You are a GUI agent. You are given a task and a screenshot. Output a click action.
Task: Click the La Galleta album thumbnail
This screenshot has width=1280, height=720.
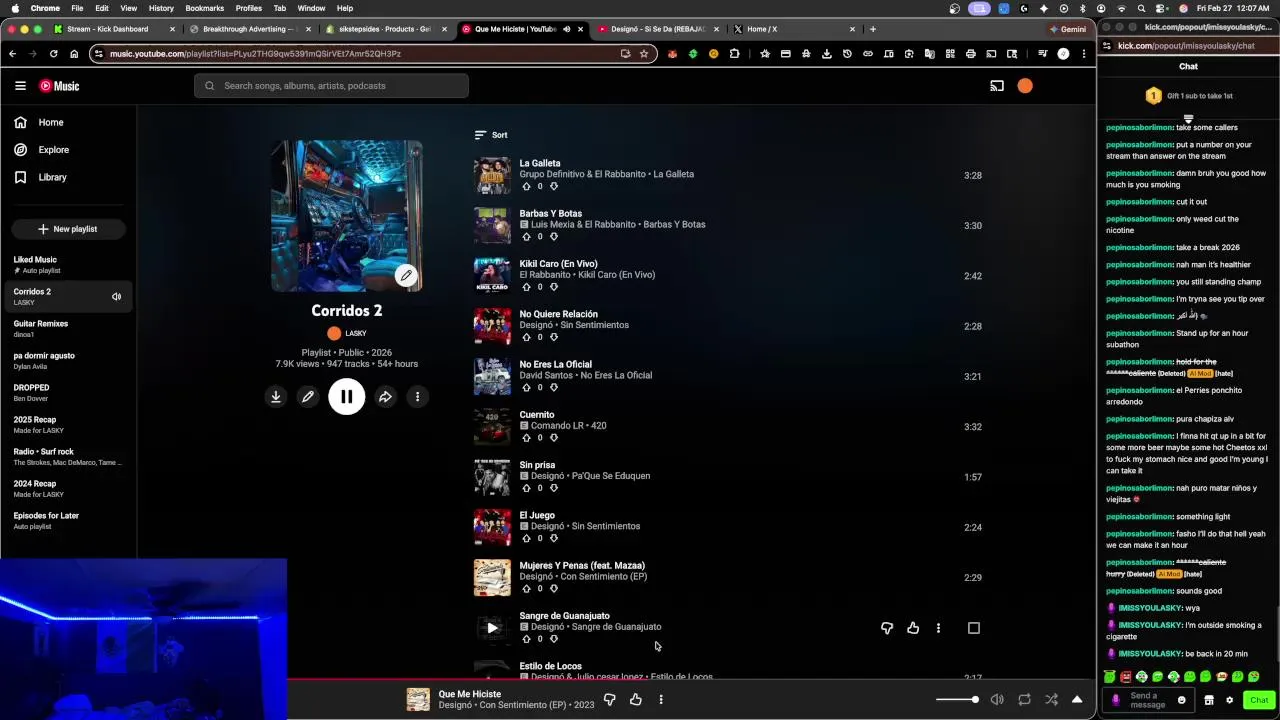click(492, 175)
